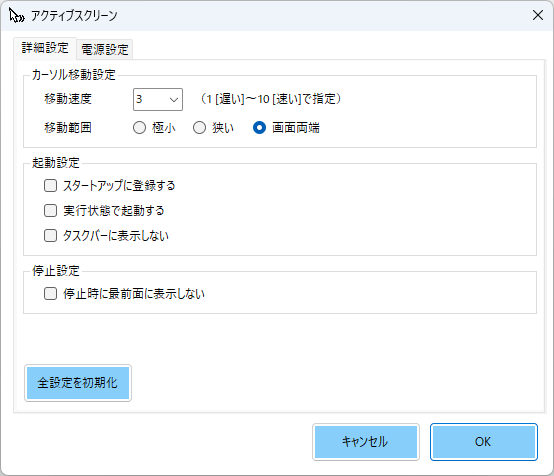The width and height of the screenshot is (554, 476).
Task: Open the 移動速度 dropdown list
Action: [x=158, y=99]
